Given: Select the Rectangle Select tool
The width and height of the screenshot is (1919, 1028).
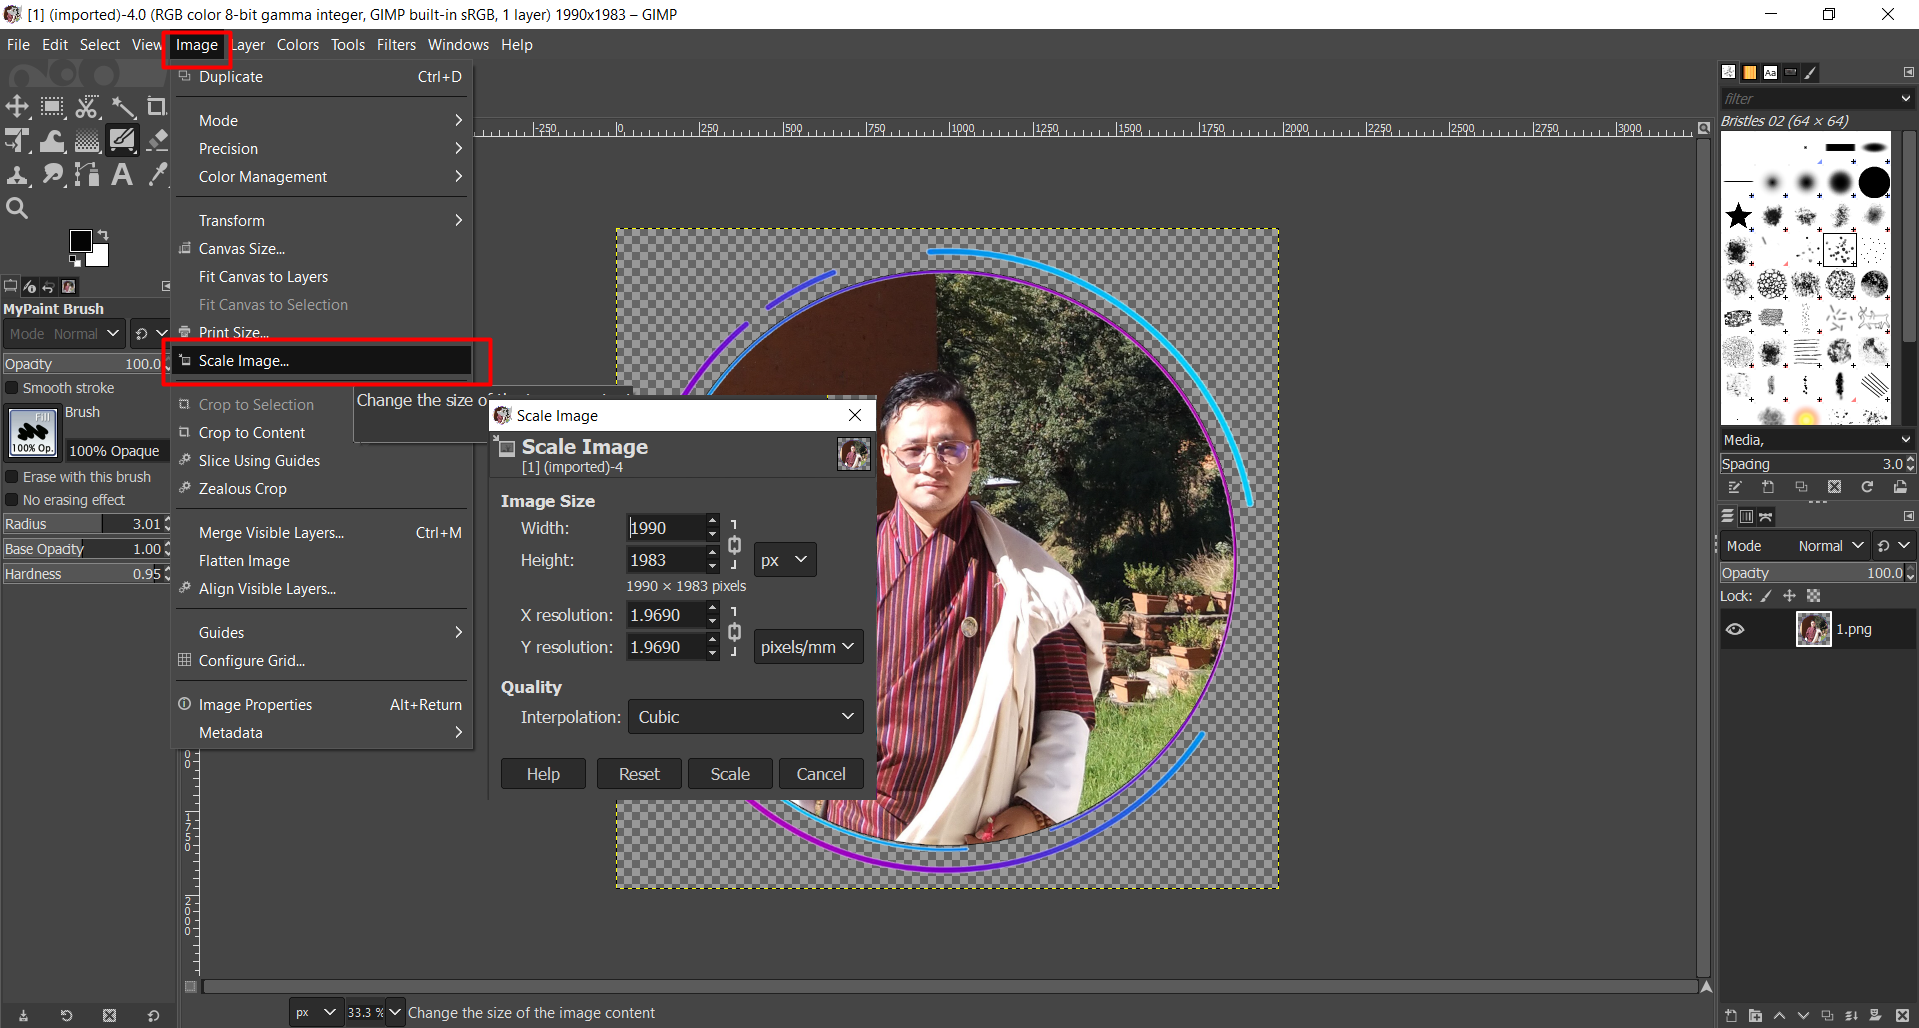Looking at the screenshot, I should (52, 106).
